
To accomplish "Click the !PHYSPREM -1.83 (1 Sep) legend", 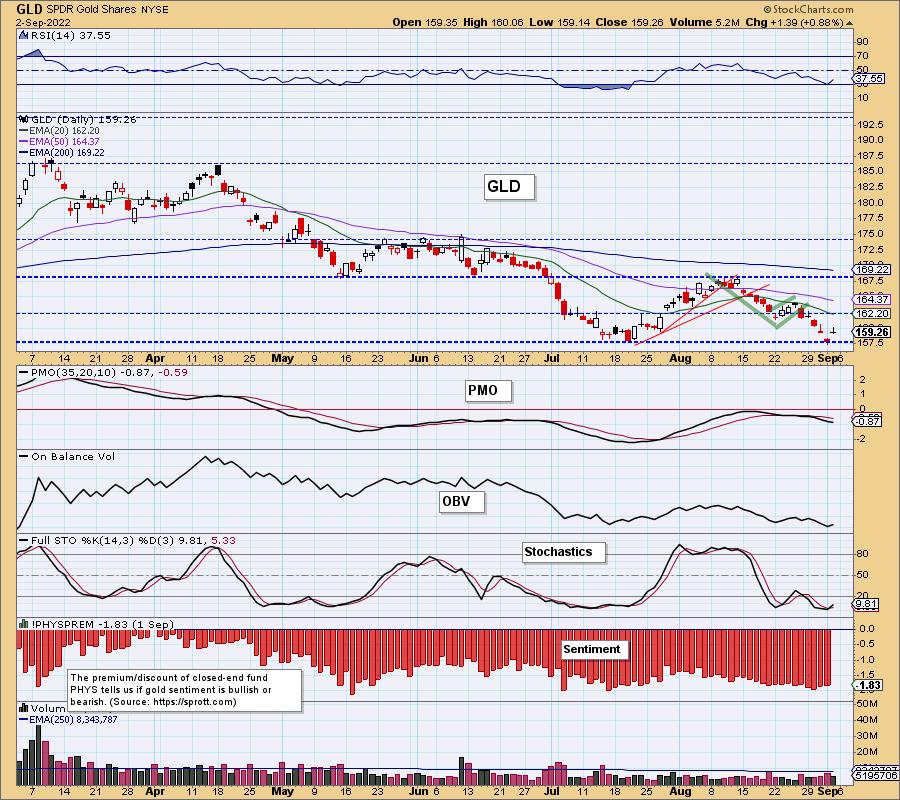I will [x=102, y=624].
